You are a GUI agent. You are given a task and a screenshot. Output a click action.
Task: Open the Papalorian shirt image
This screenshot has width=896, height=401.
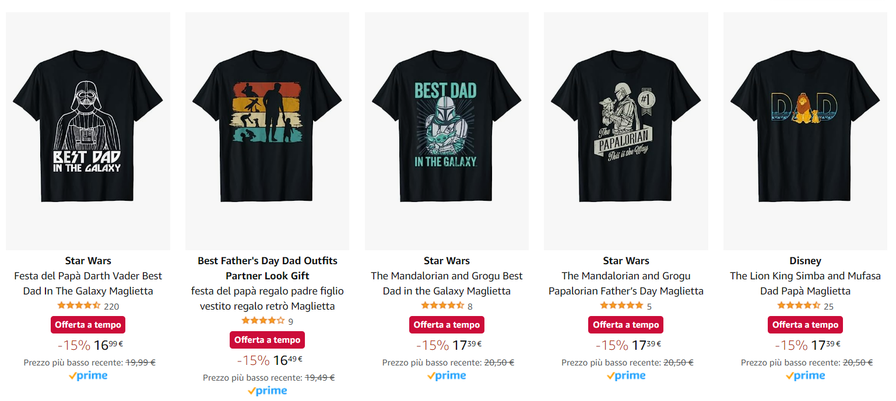[x=626, y=130]
